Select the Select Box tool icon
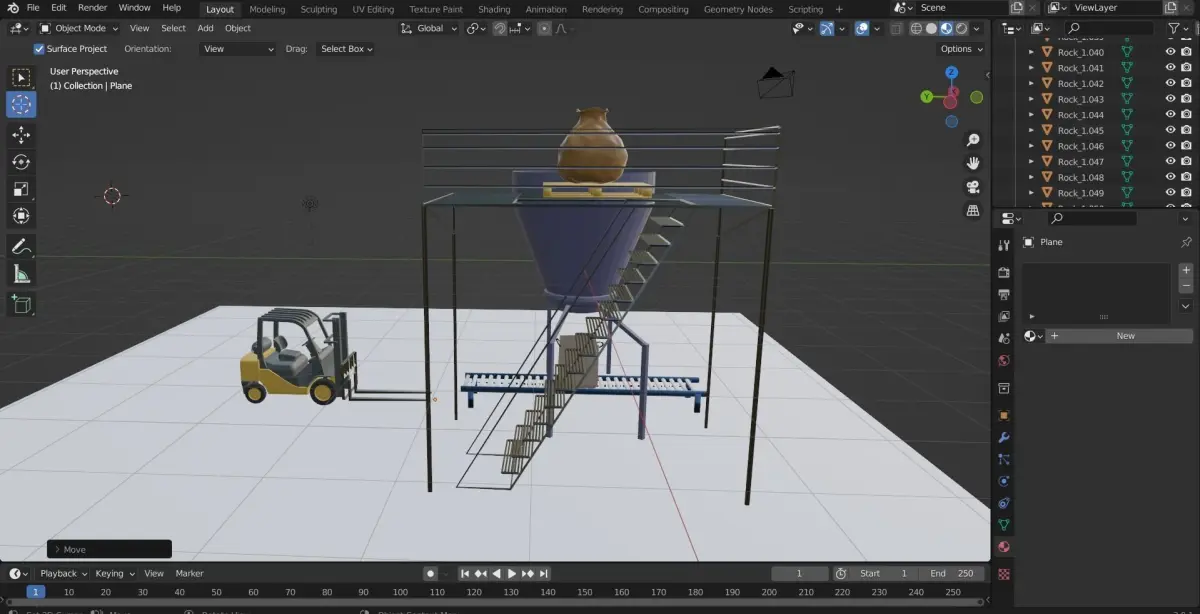 21,77
